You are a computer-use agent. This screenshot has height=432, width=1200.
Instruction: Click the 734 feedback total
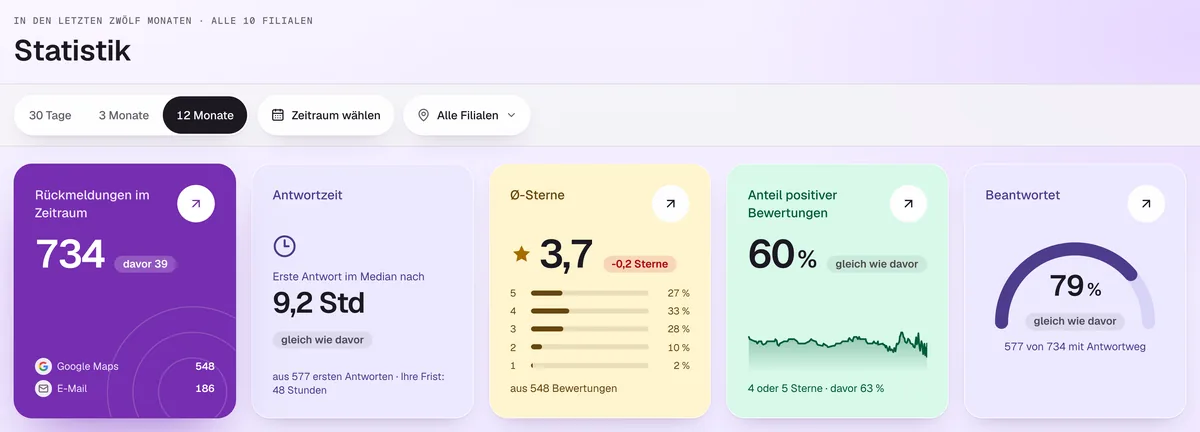click(x=70, y=255)
